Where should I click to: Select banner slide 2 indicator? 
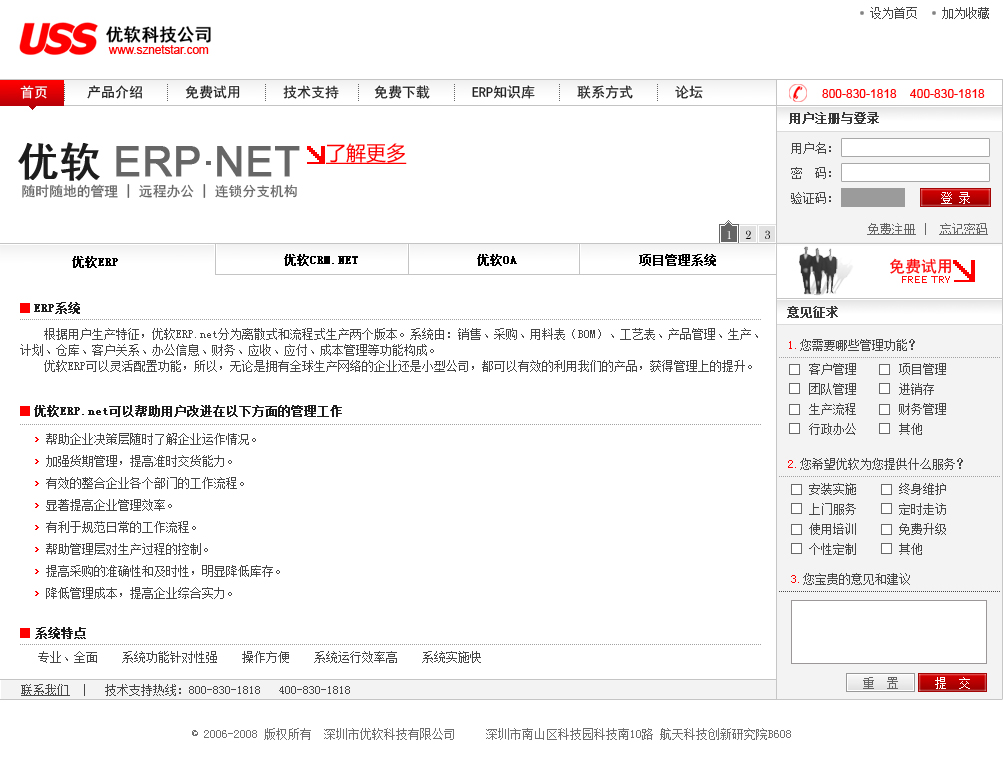click(748, 235)
